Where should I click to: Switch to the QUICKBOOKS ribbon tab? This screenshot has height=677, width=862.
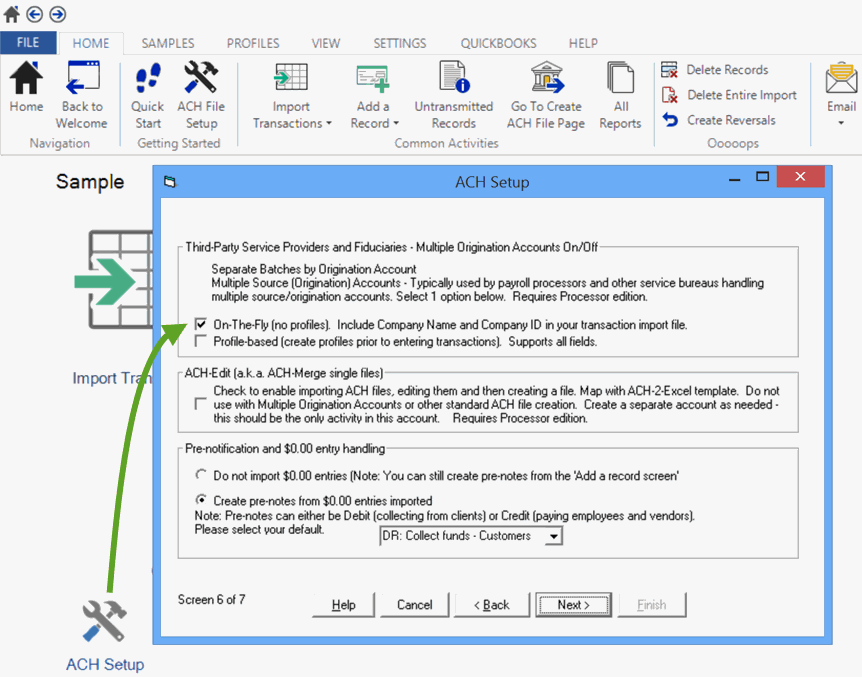click(498, 43)
